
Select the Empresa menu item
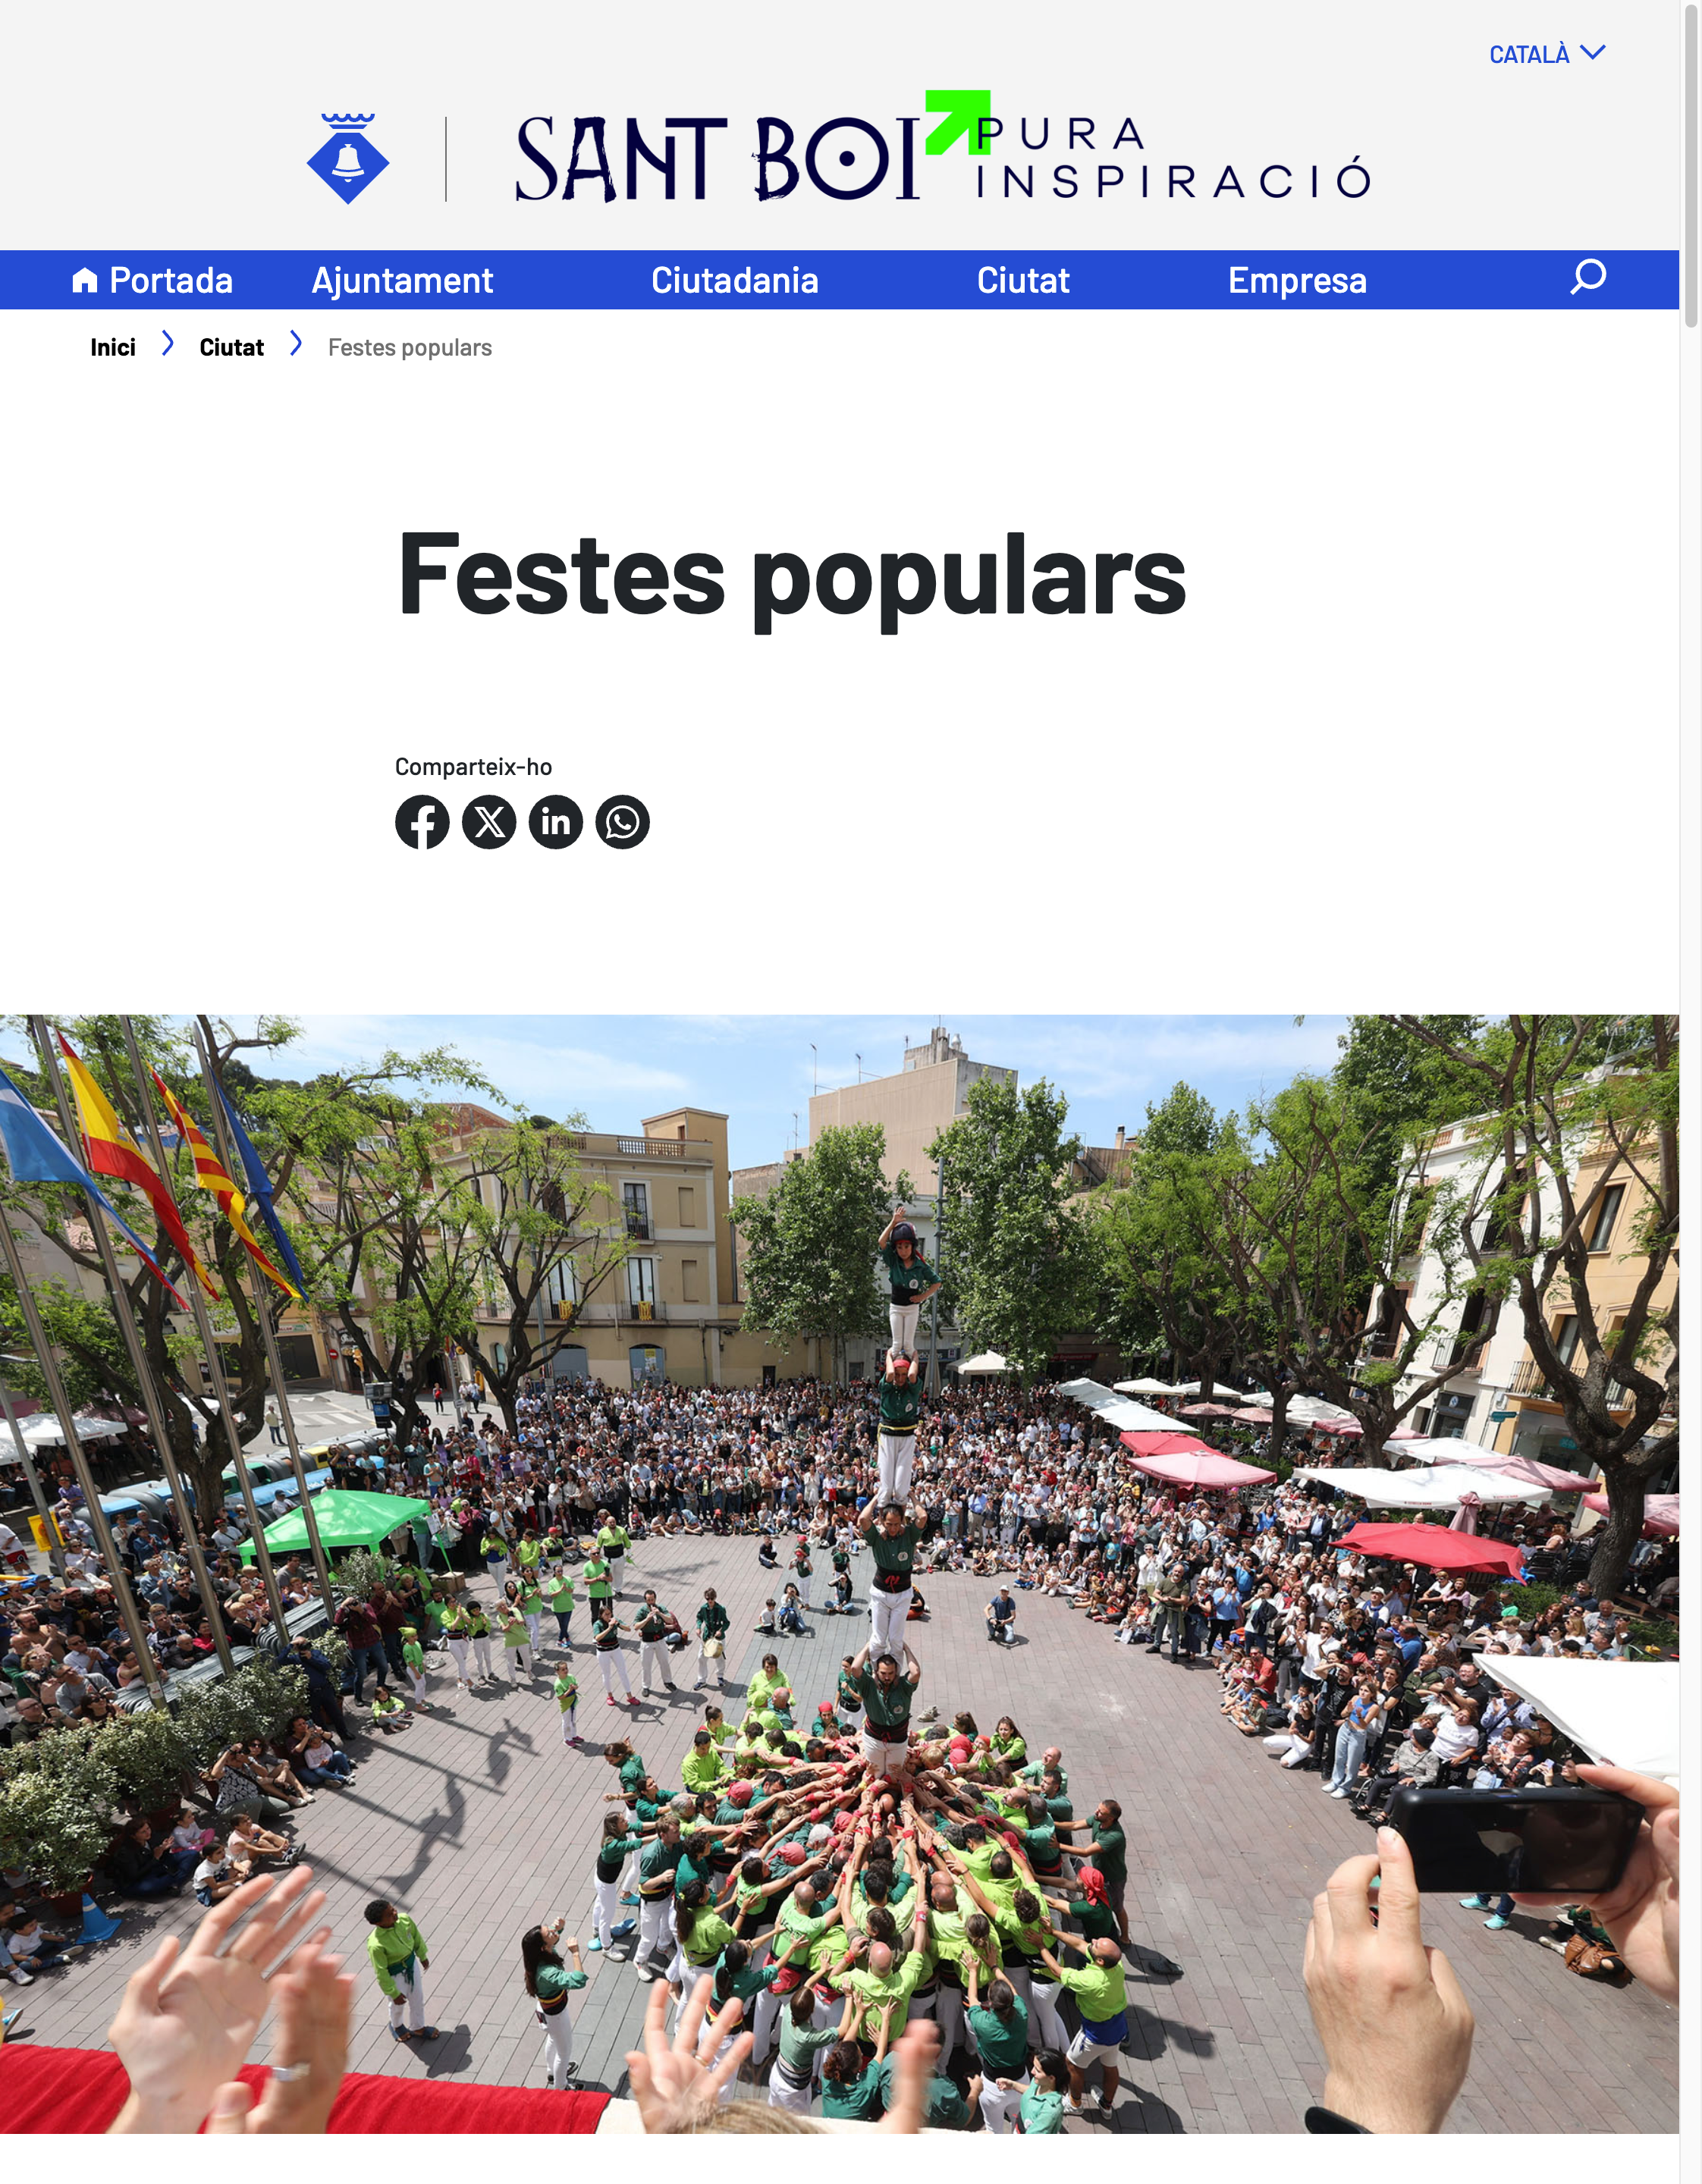(x=1297, y=281)
